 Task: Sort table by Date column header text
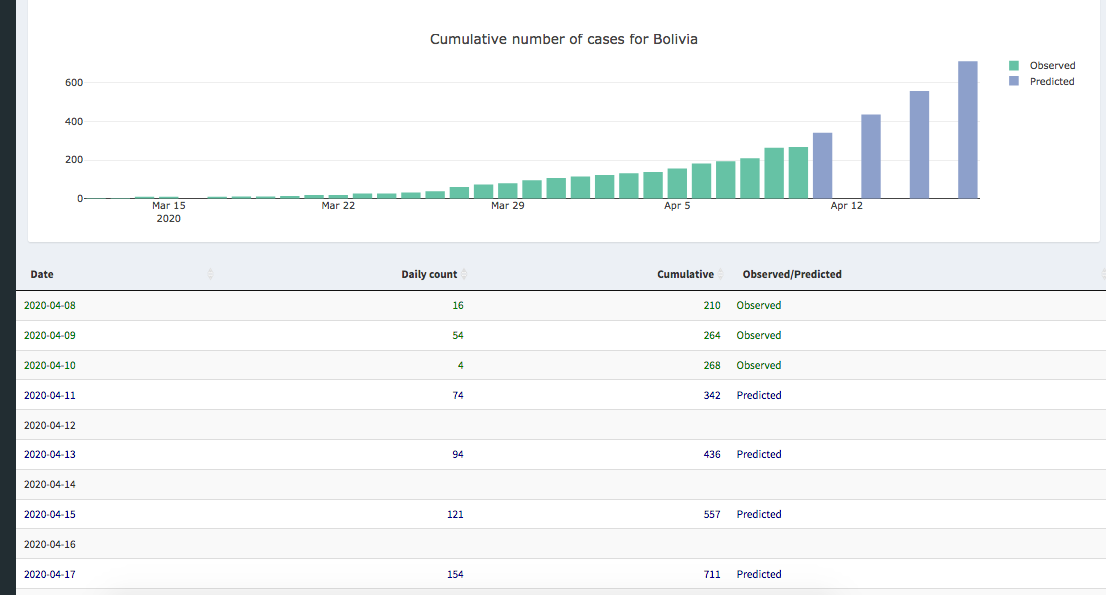(x=42, y=274)
